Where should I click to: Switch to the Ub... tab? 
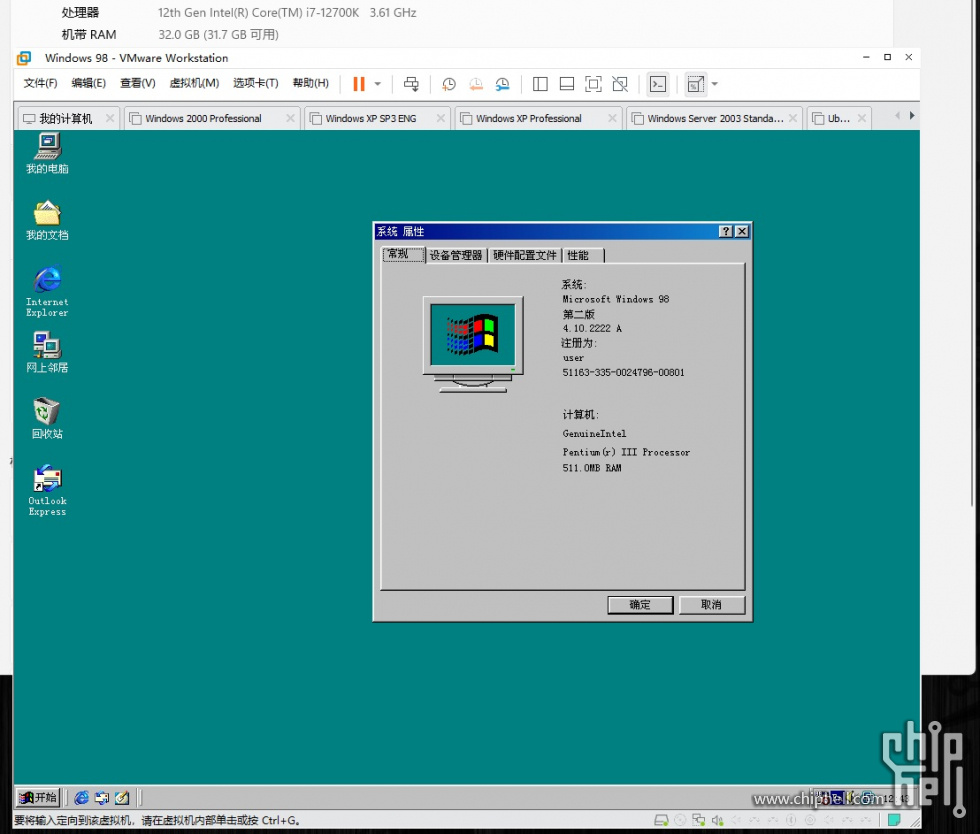point(838,118)
